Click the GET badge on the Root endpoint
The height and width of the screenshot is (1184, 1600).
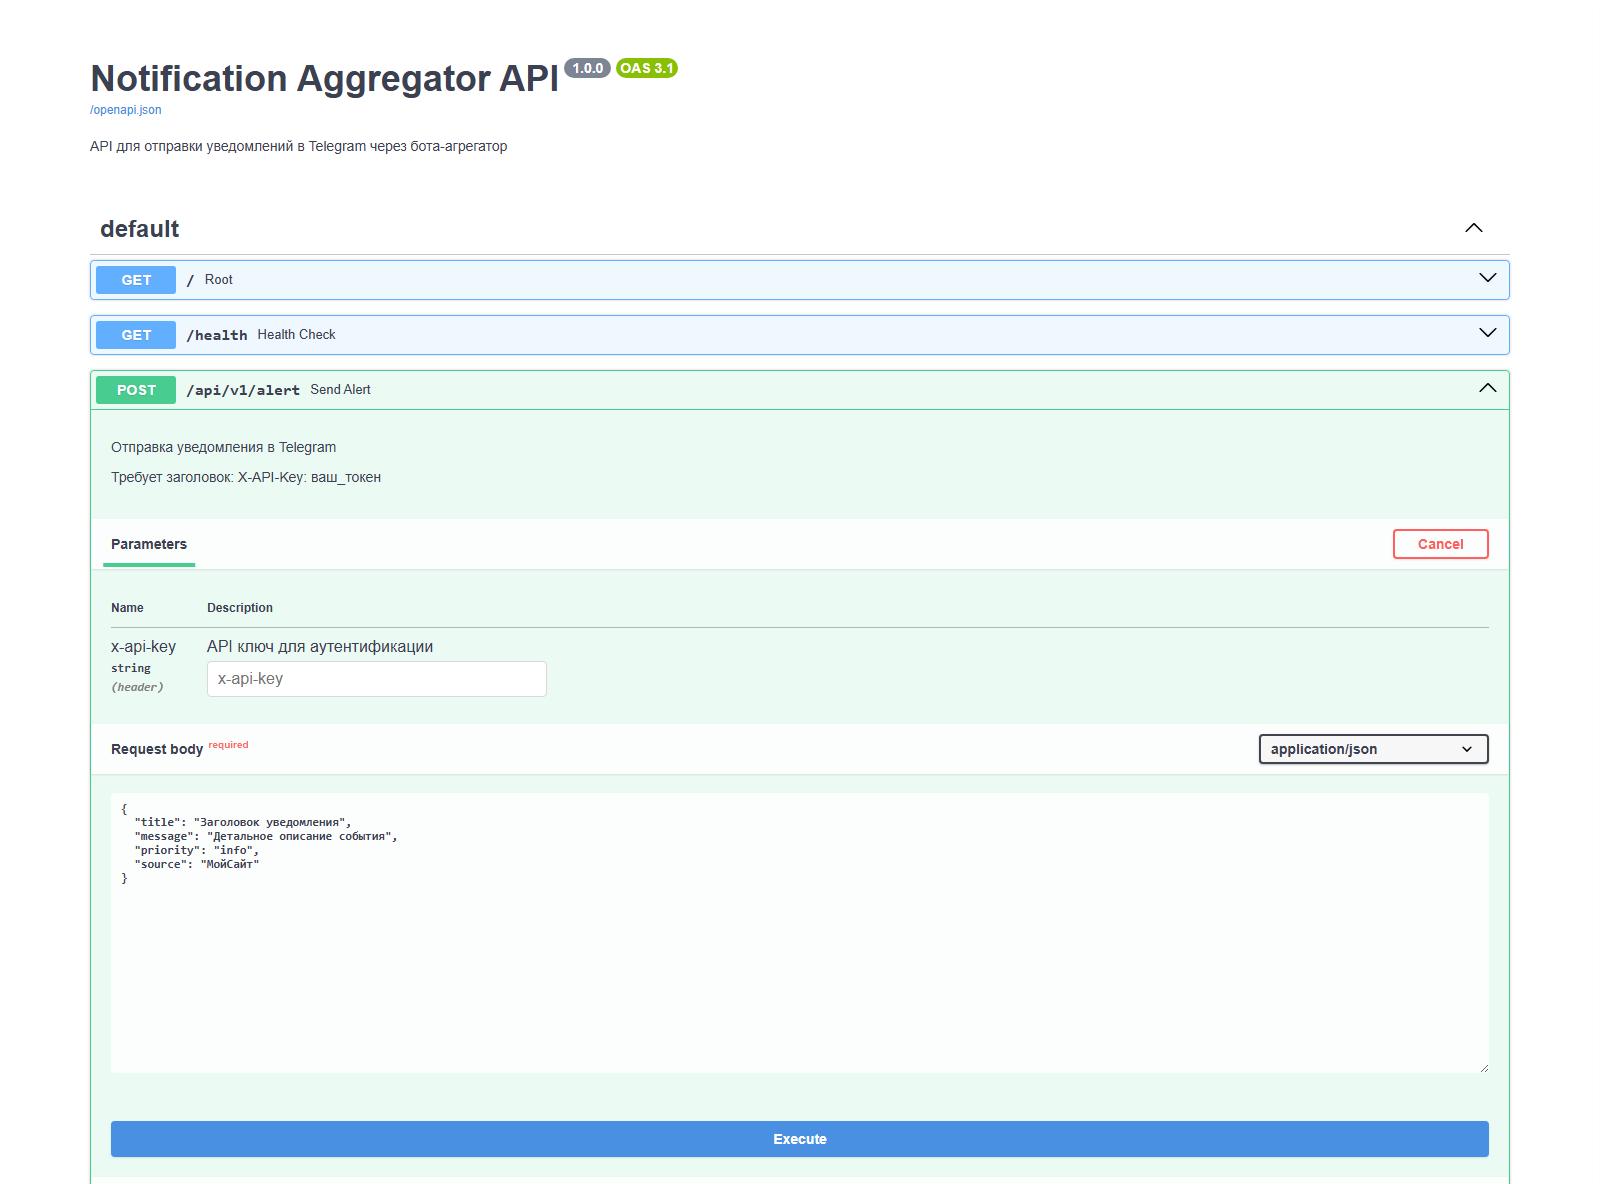click(x=135, y=280)
